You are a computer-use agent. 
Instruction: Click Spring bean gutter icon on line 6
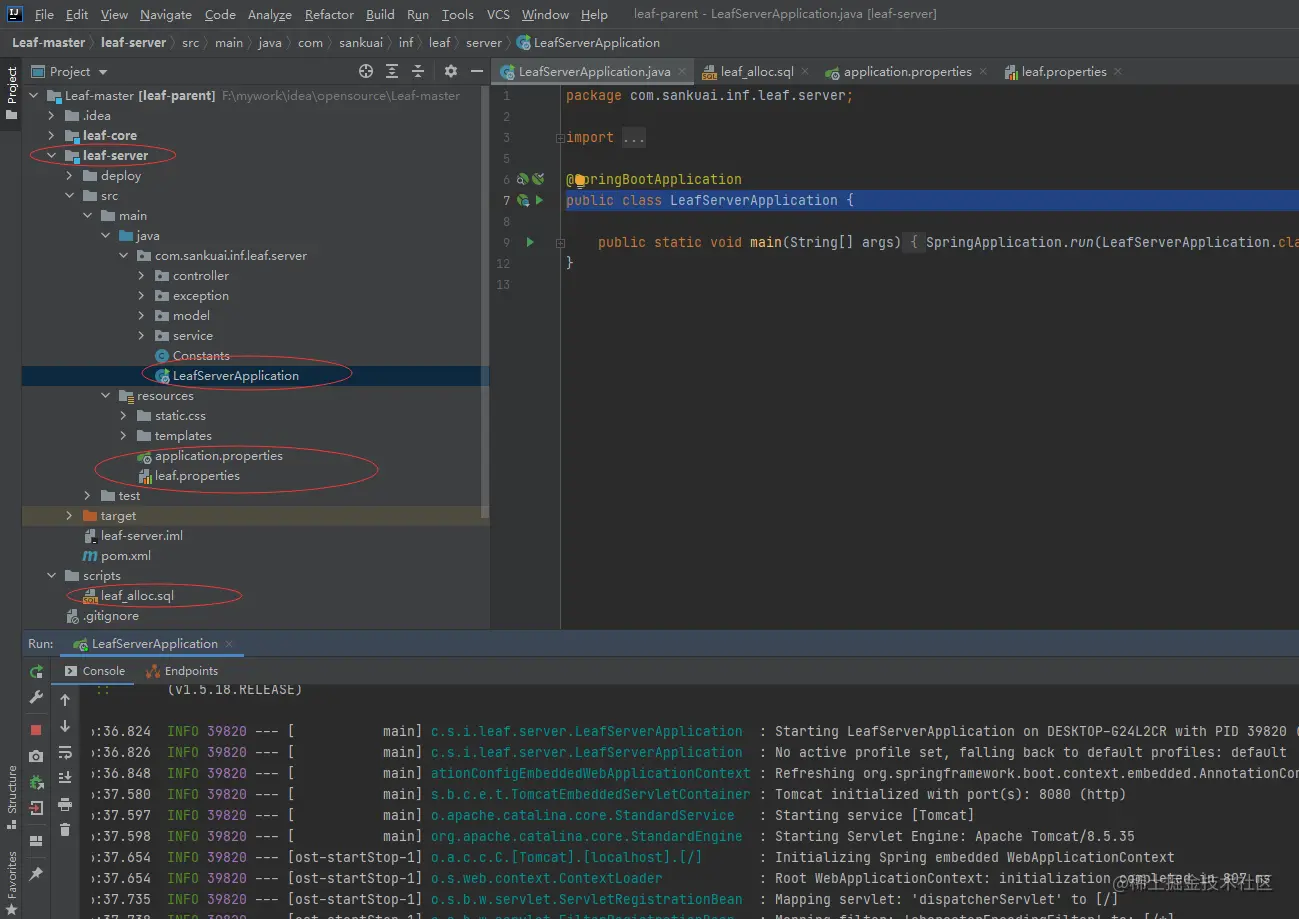click(x=522, y=179)
